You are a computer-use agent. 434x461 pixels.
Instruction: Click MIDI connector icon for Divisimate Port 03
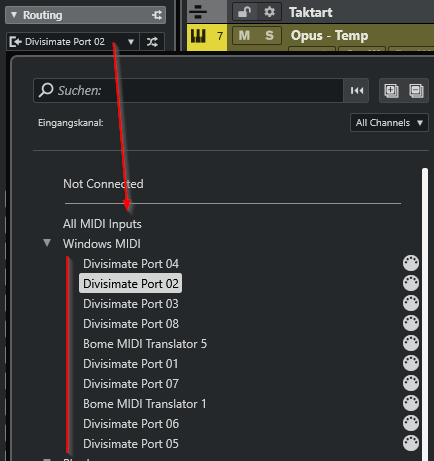point(411,303)
